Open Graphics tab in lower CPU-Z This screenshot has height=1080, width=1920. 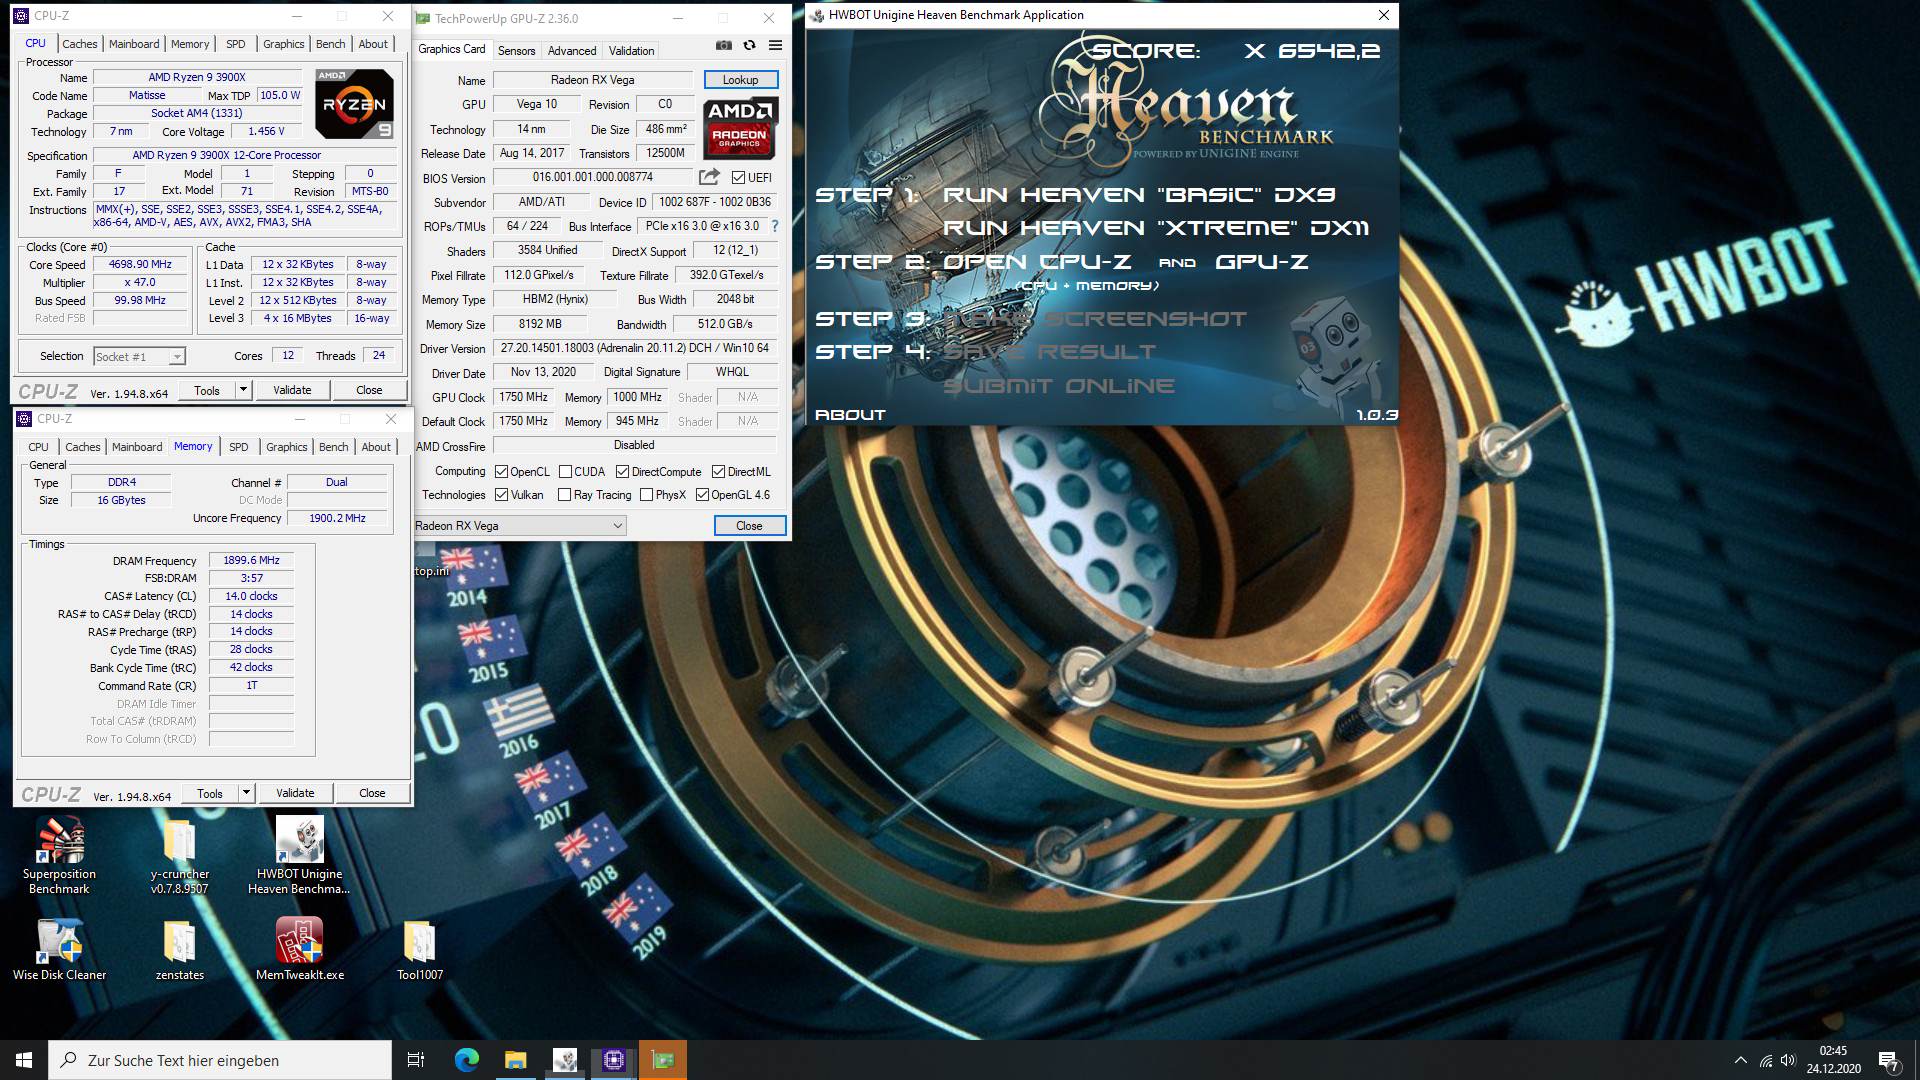click(286, 447)
